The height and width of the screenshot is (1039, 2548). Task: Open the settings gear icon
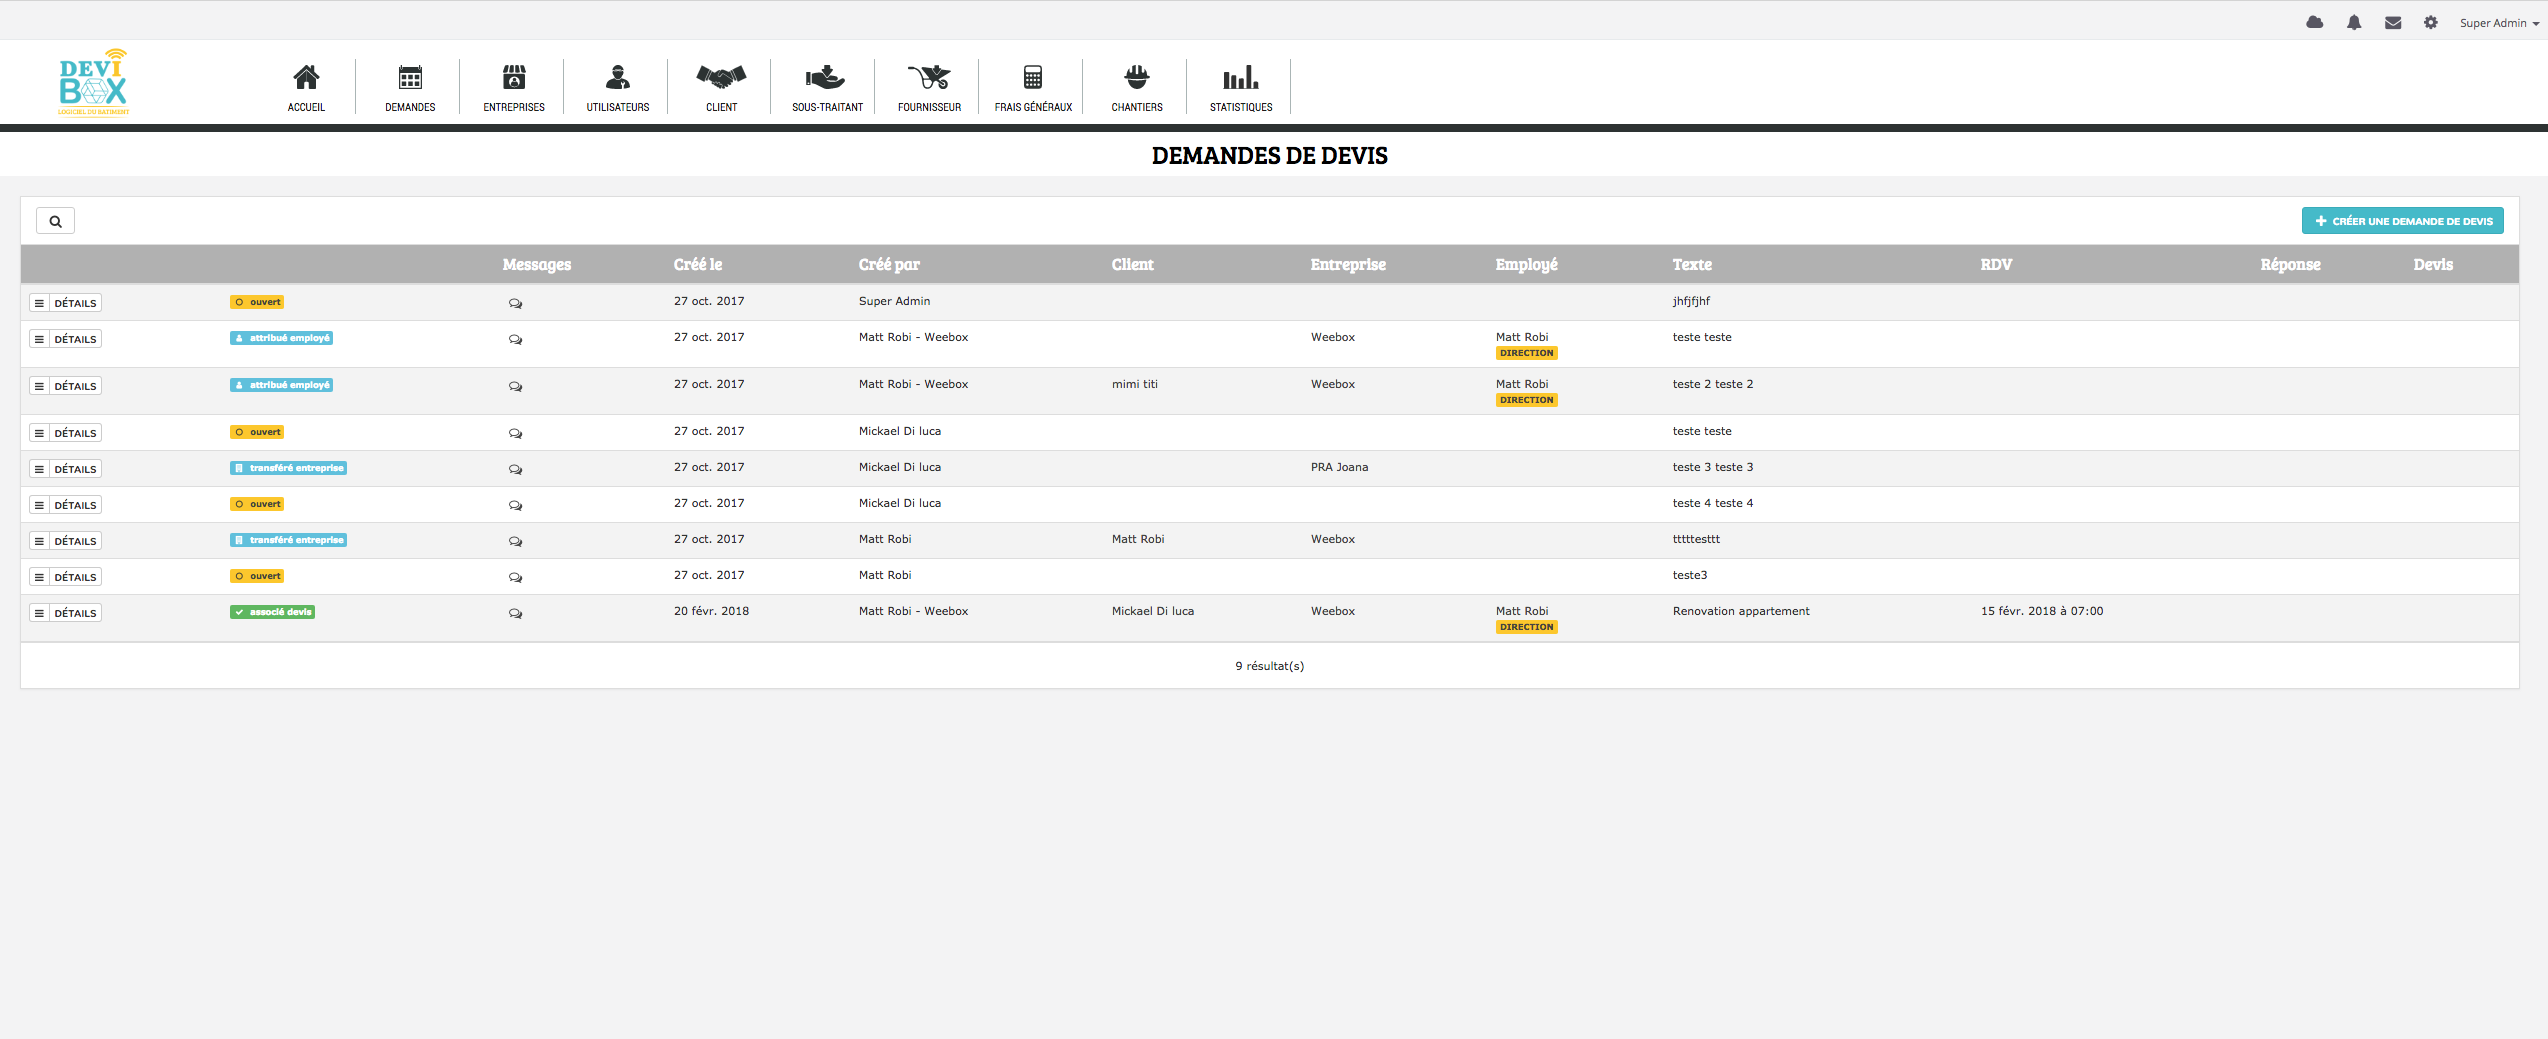pyautogui.click(x=2431, y=22)
